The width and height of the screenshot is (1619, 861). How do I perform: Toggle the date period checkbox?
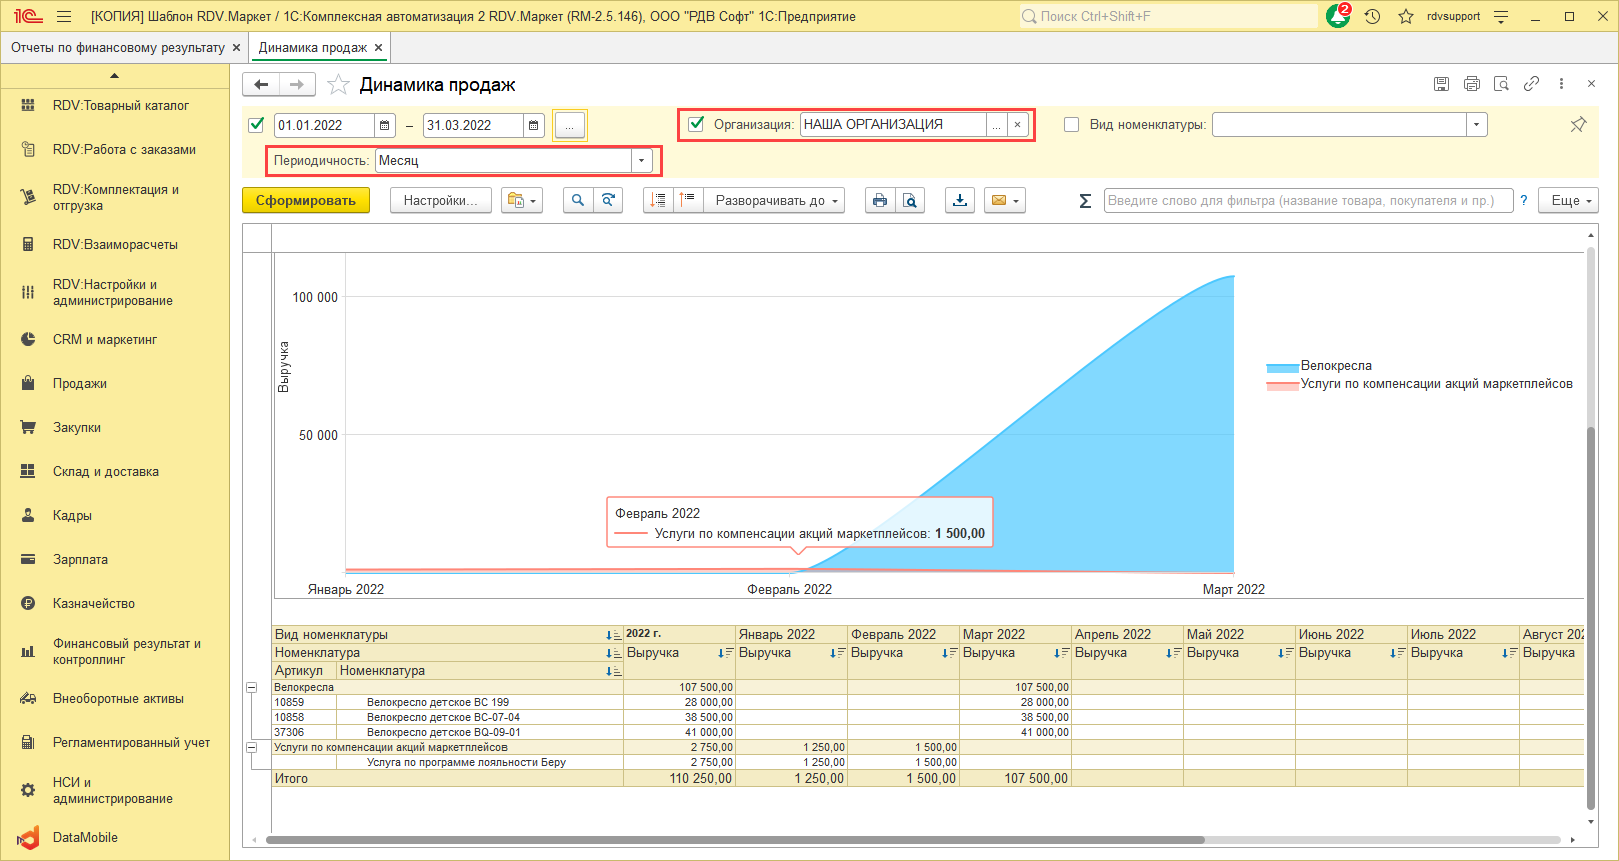pos(256,125)
